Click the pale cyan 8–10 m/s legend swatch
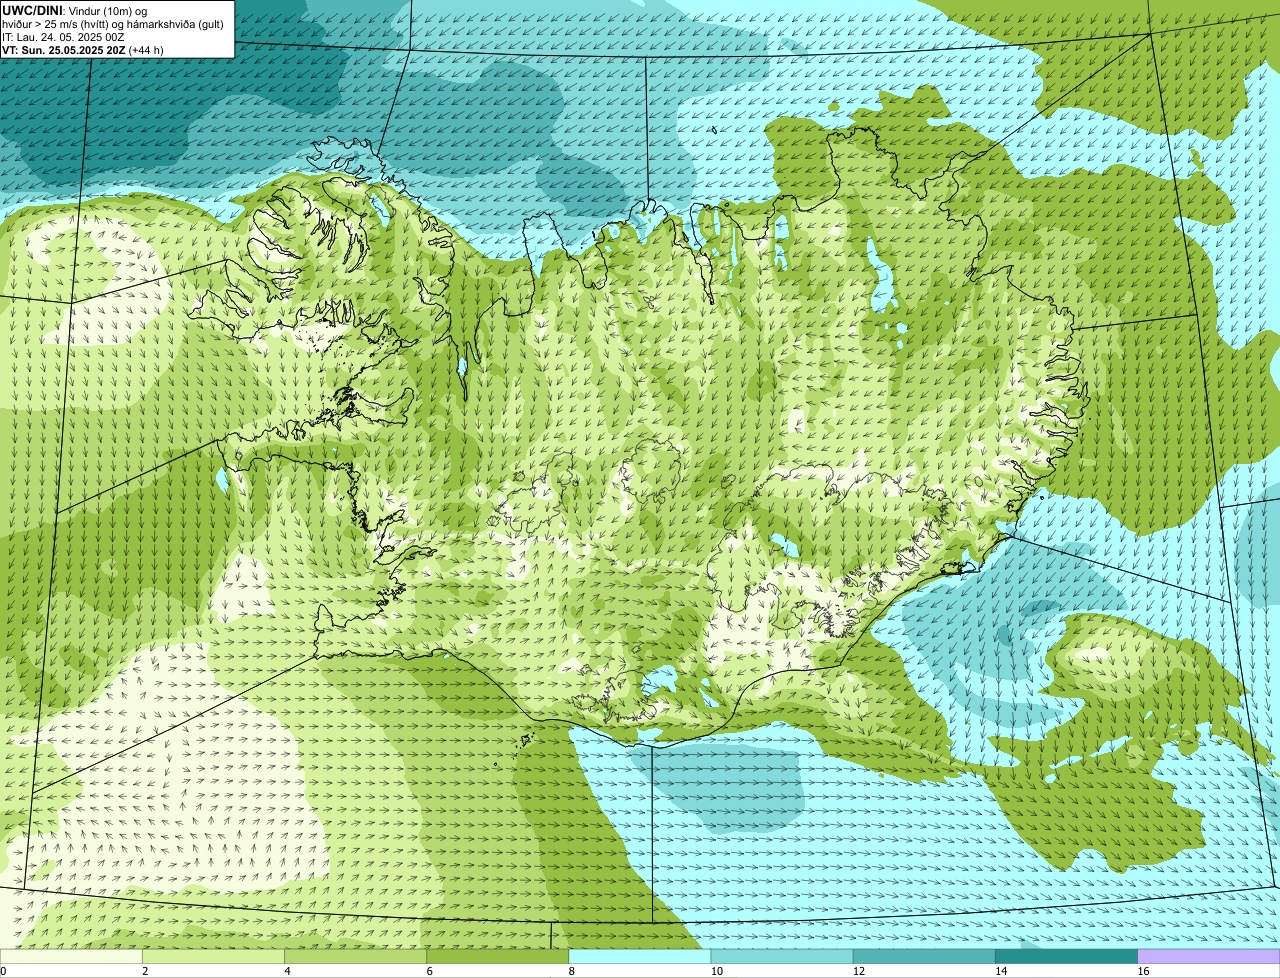Viewport: 1280px width, 978px height. [639, 956]
